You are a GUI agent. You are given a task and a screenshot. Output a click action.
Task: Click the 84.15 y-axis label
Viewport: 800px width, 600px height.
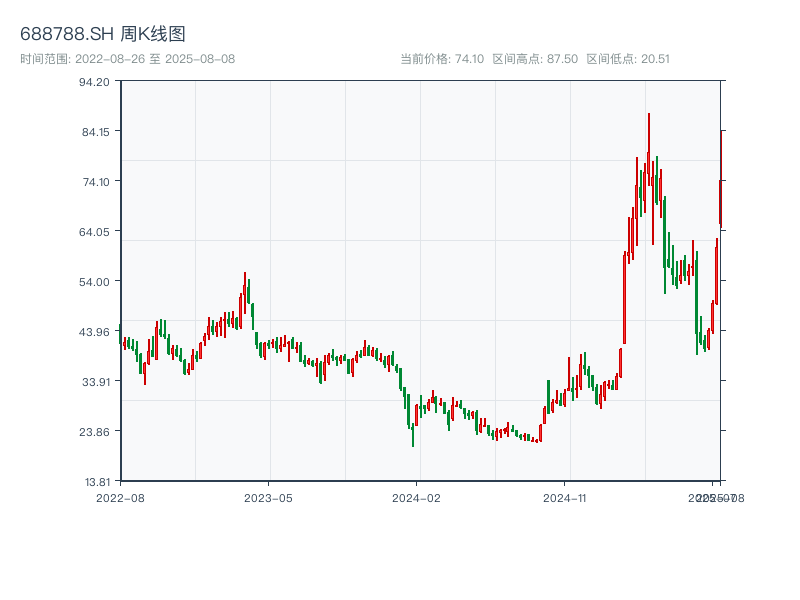[94, 131]
